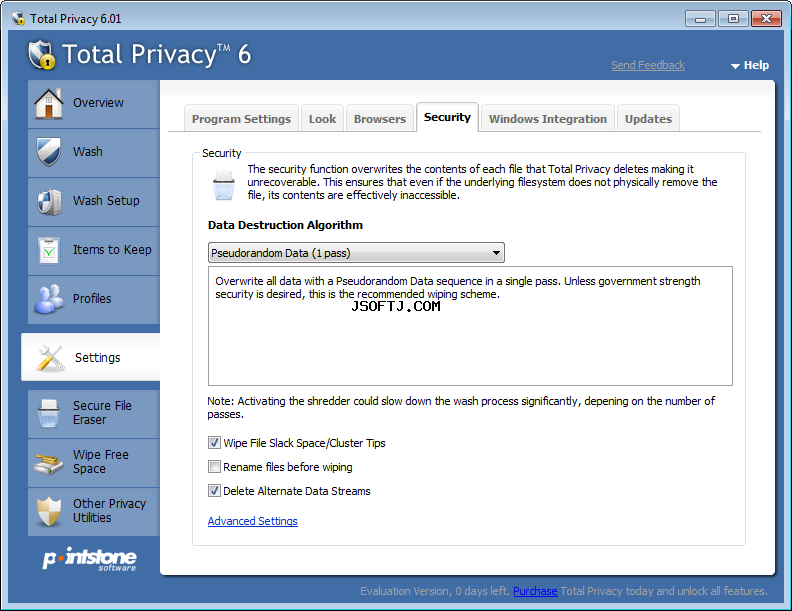Click the Wash Setup shield icon
792x611 pixels.
coord(49,201)
